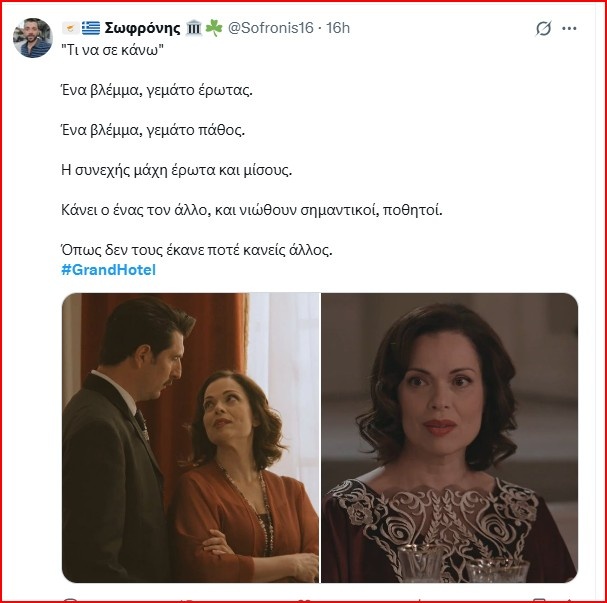Click the 16h timestamp link
The width and height of the screenshot is (607, 603).
(335, 28)
